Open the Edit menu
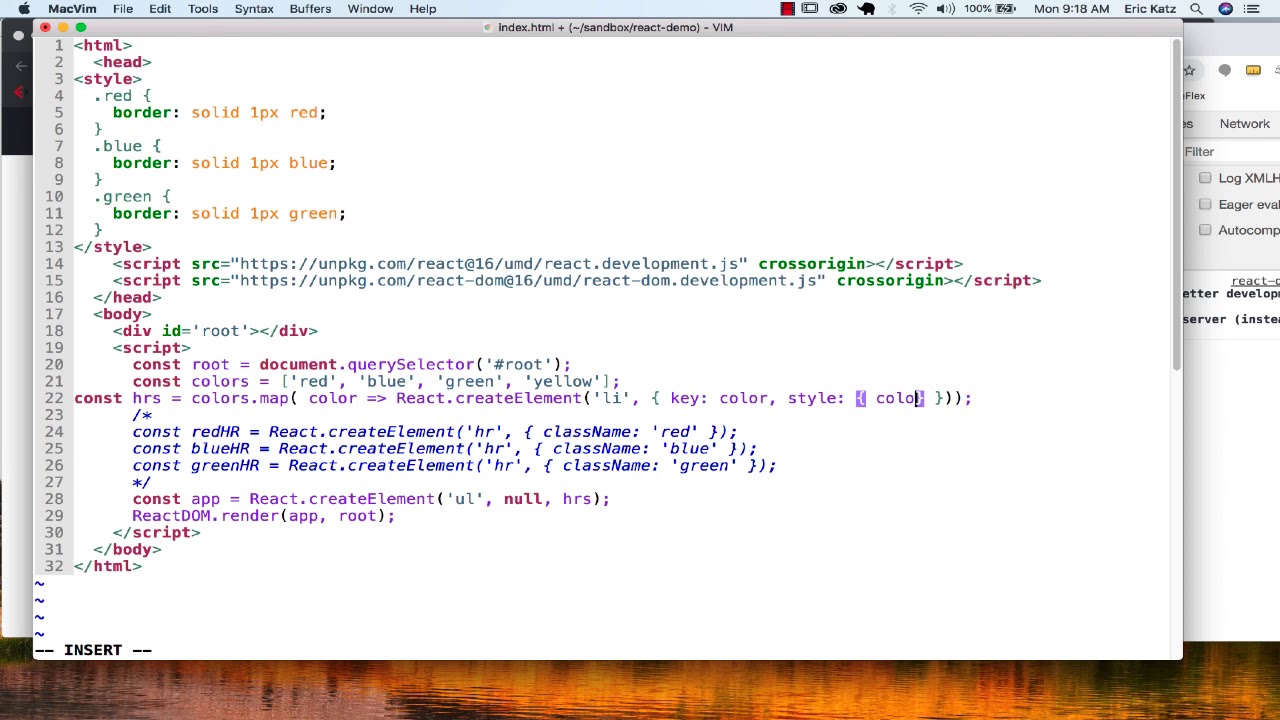Viewport: 1280px width, 720px height. [160, 9]
